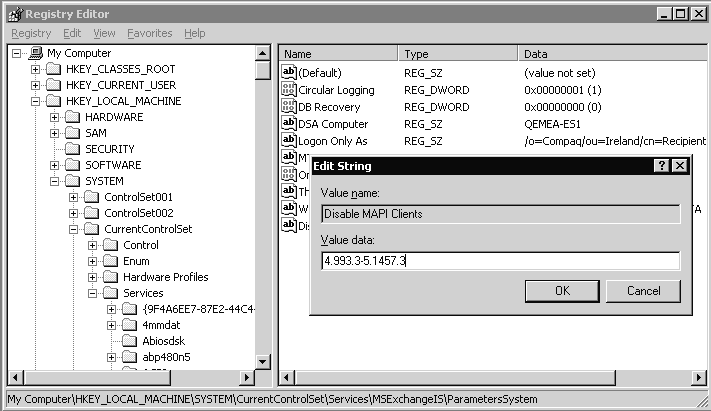Expand the HKEY_CLASSES_ROOT key
711x411 pixels.
click(36, 69)
